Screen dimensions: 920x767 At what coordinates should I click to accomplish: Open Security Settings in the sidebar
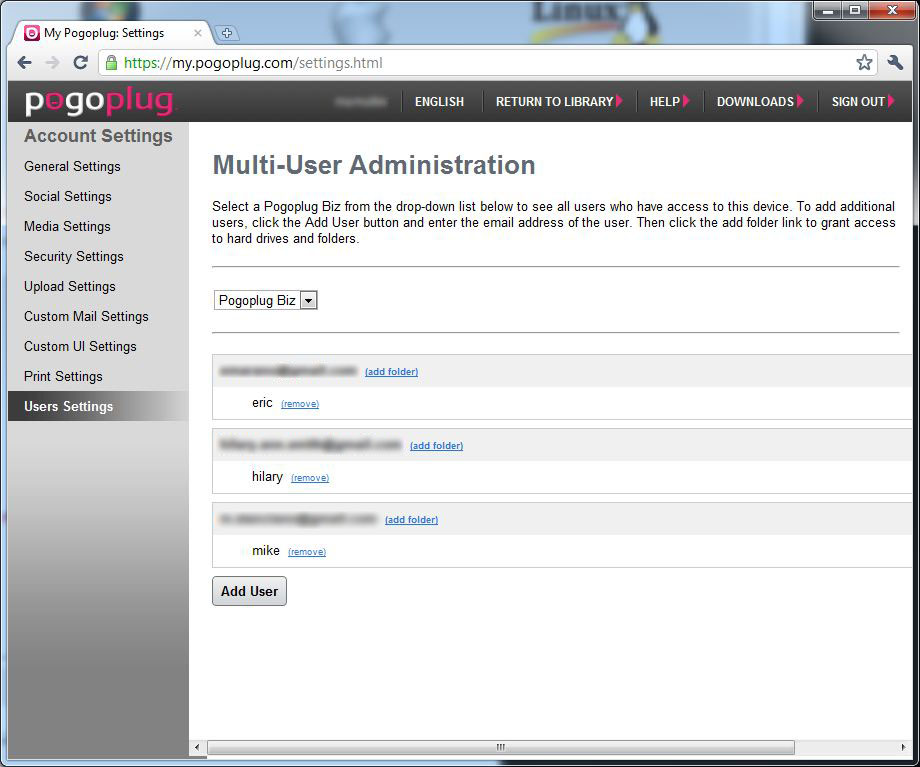click(x=73, y=256)
